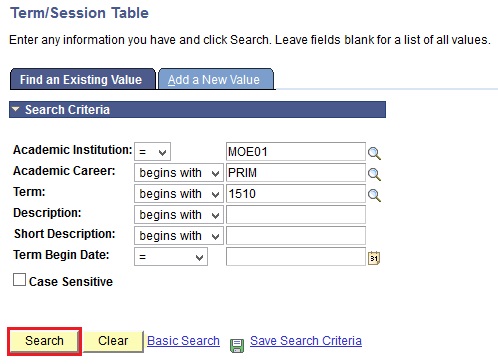
Task: Open Description operator dropdown
Action: tap(179, 215)
